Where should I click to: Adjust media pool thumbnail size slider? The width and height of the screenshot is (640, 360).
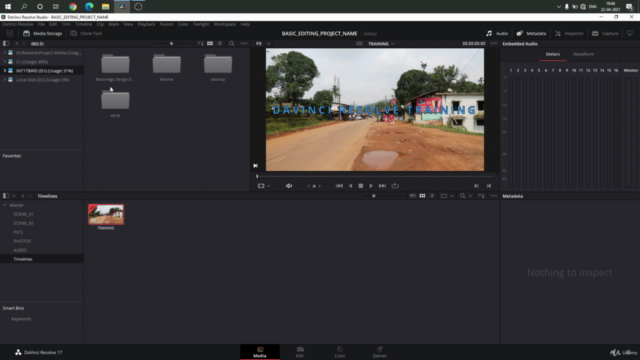[374, 196]
